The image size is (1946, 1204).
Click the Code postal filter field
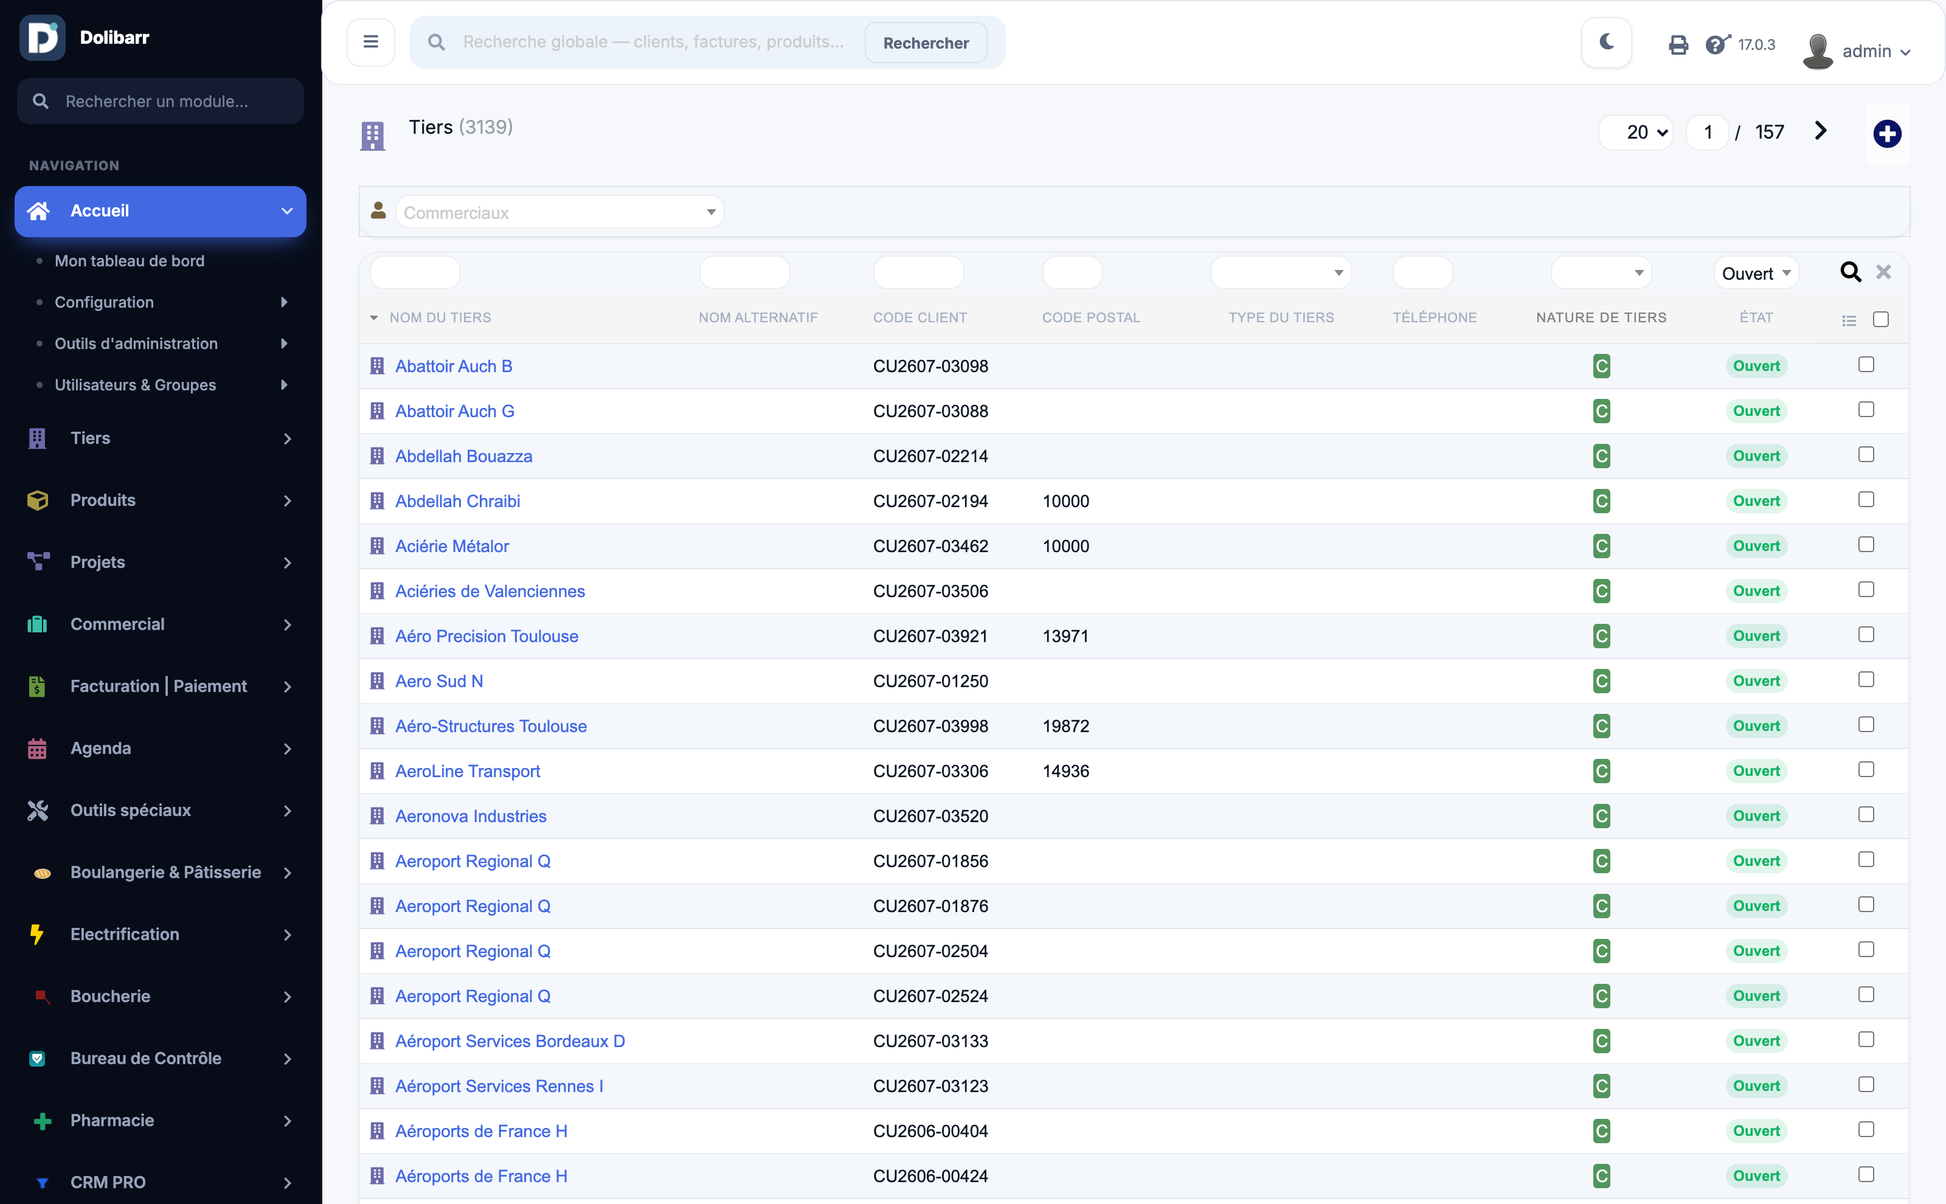tap(1072, 273)
